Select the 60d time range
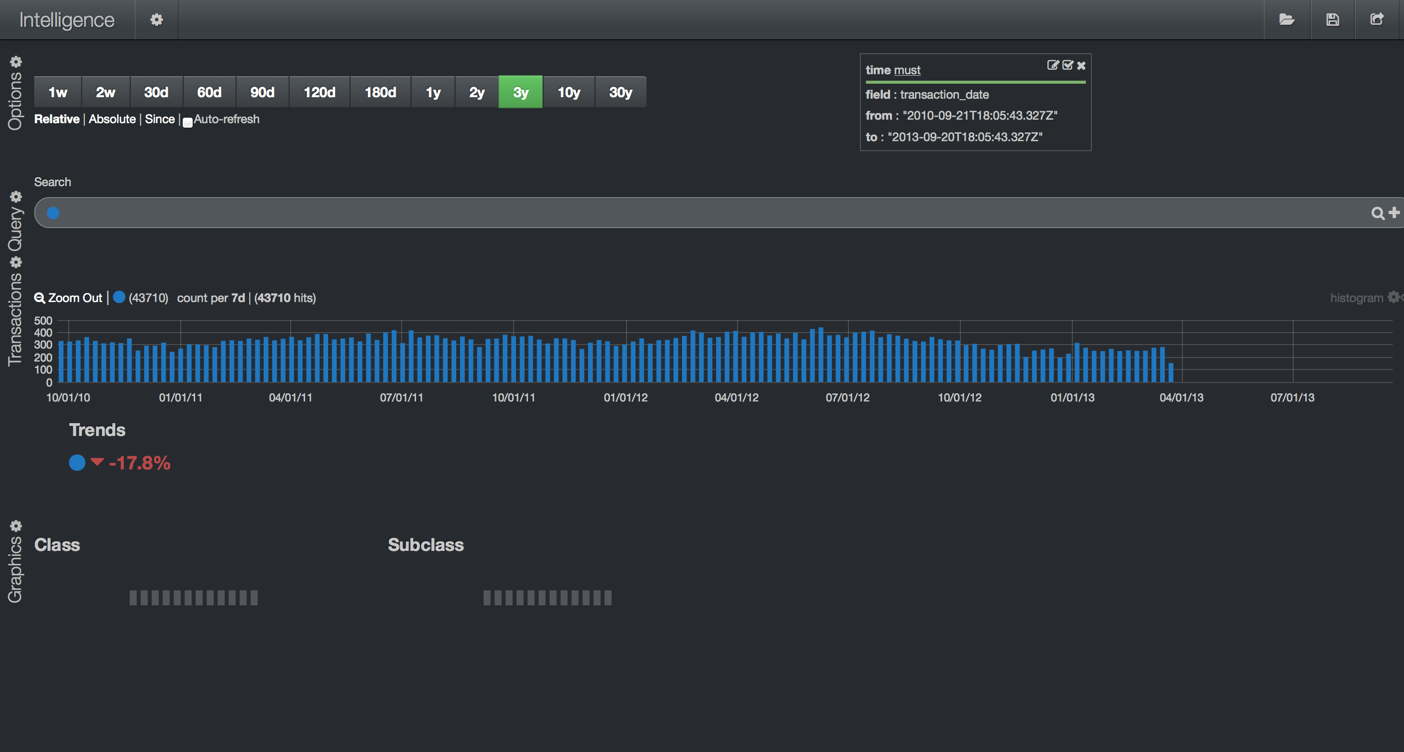The width and height of the screenshot is (1404, 752). tap(209, 92)
